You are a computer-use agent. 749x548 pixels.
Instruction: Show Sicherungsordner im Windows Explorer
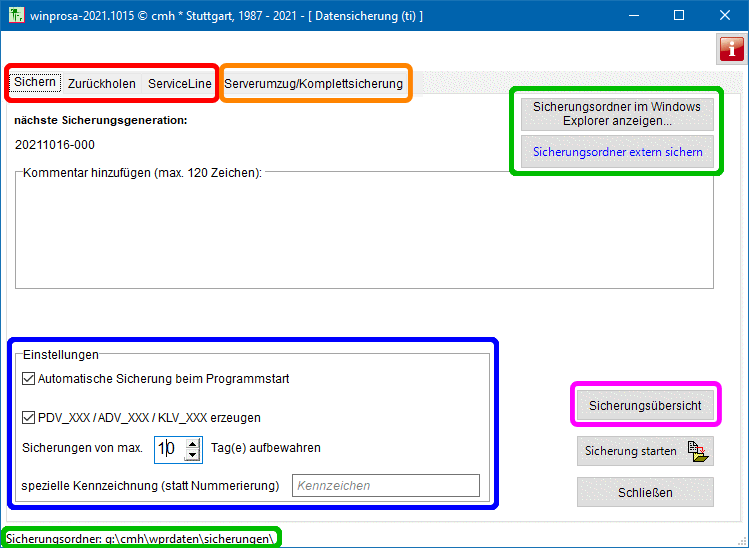[x=616, y=113]
